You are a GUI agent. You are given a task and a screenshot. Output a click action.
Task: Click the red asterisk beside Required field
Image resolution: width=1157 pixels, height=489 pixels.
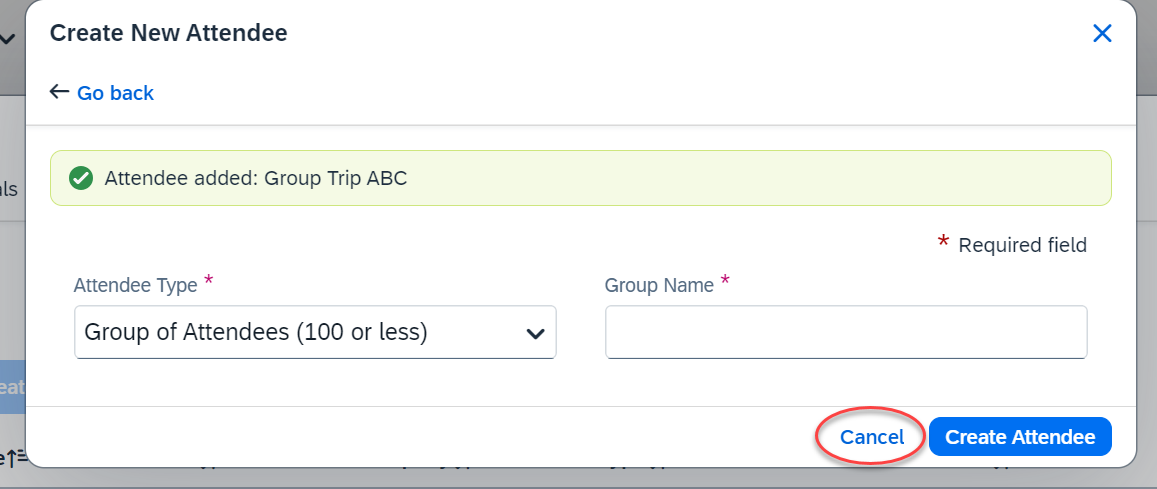[x=943, y=242]
